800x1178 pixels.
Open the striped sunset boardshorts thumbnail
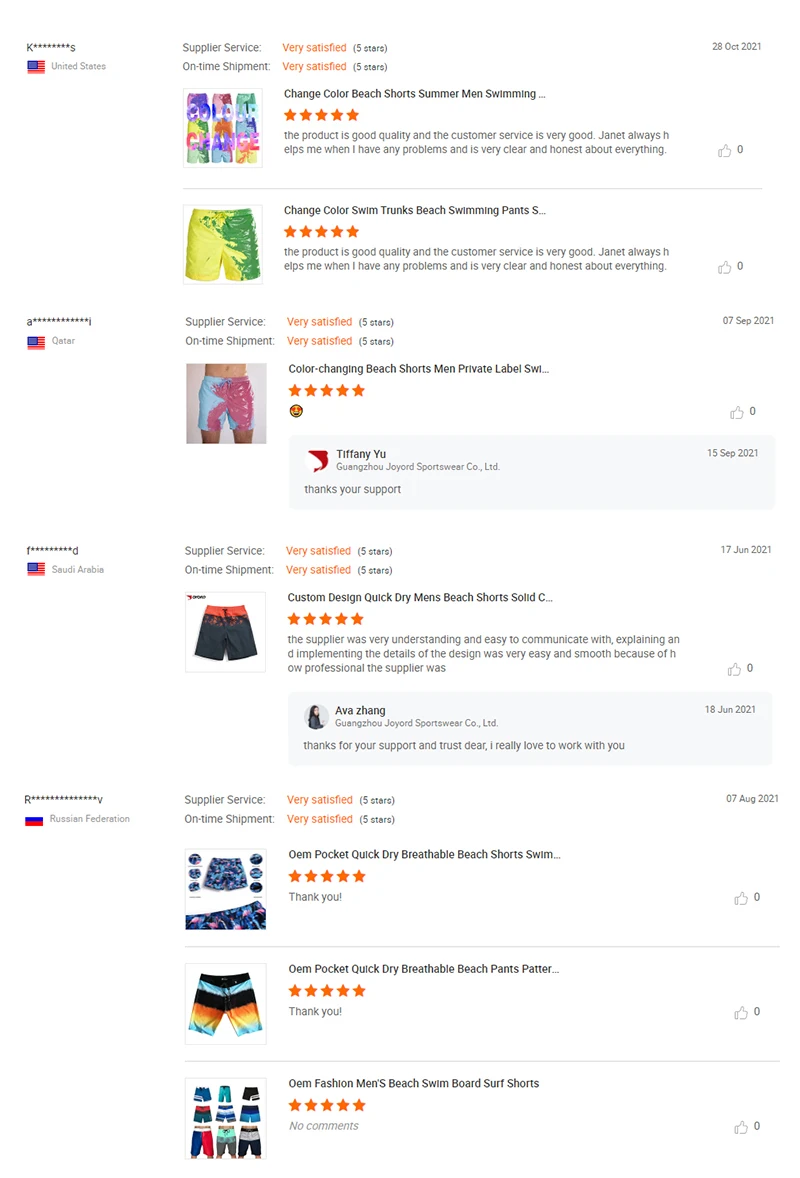click(x=225, y=1004)
